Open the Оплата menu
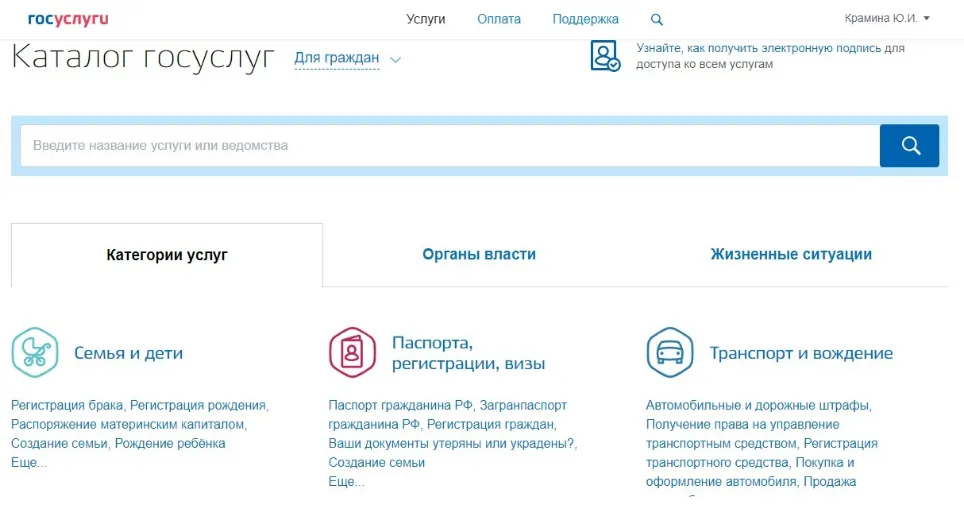The height and width of the screenshot is (506, 964). [499, 19]
